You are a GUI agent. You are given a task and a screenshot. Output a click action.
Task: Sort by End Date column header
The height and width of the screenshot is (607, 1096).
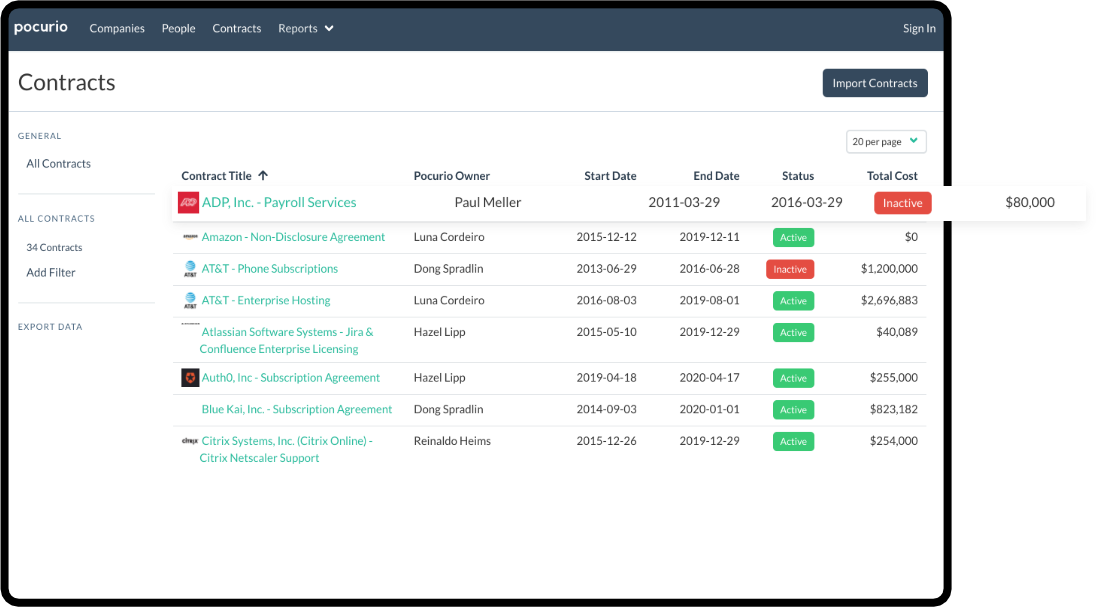(716, 176)
